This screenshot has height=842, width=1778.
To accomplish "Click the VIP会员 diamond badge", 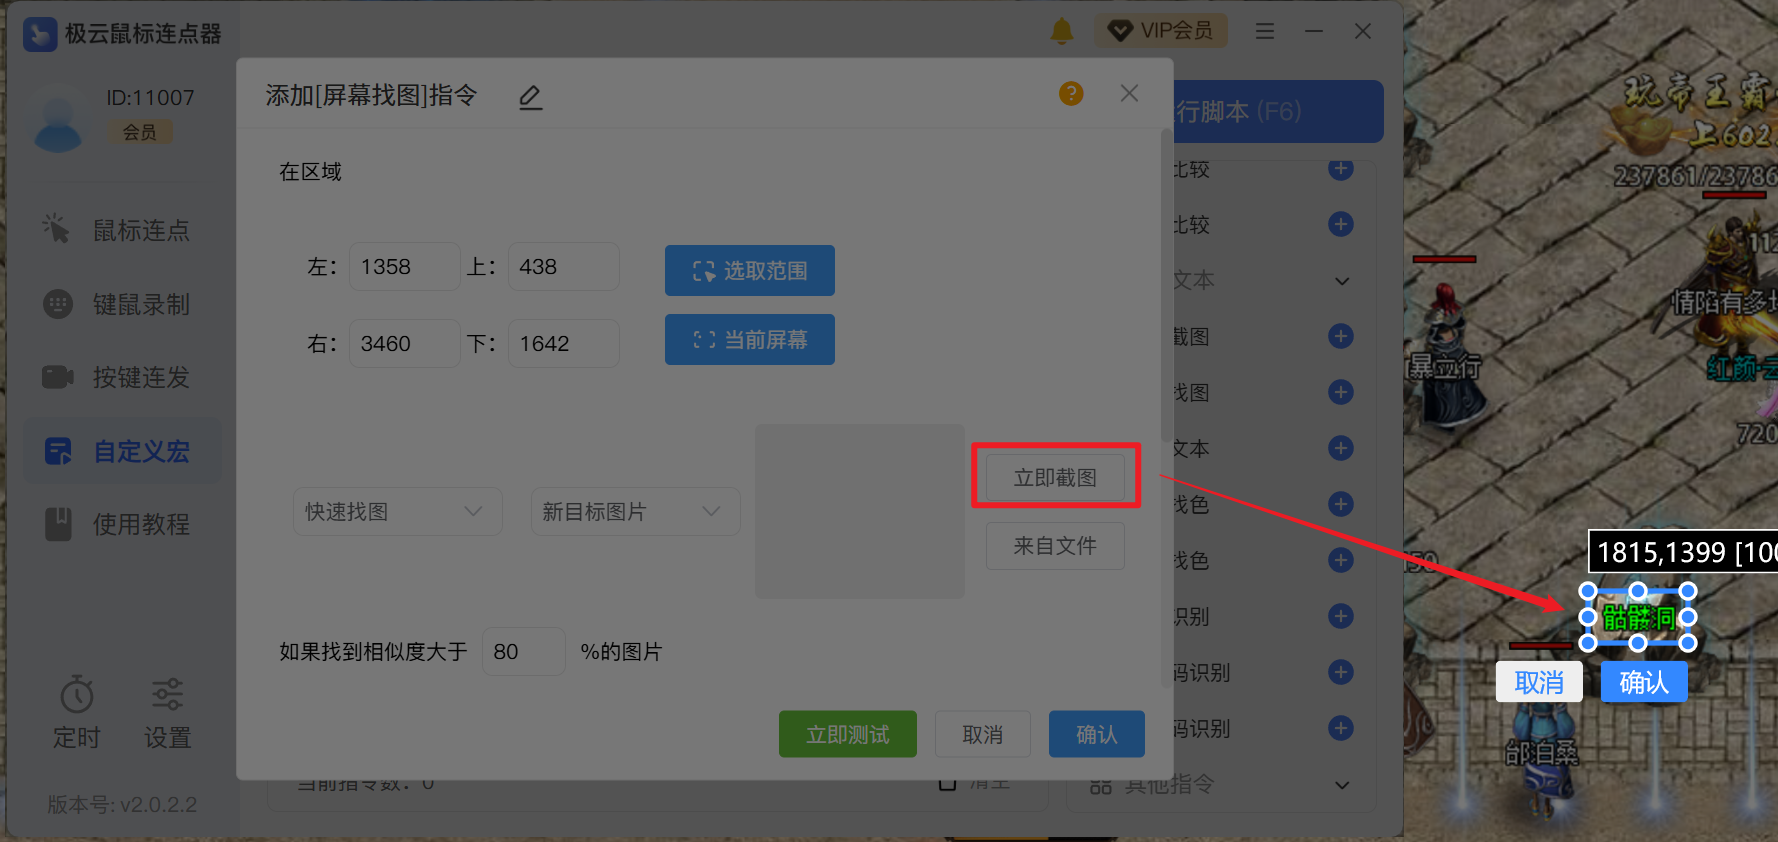I will point(1160,31).
